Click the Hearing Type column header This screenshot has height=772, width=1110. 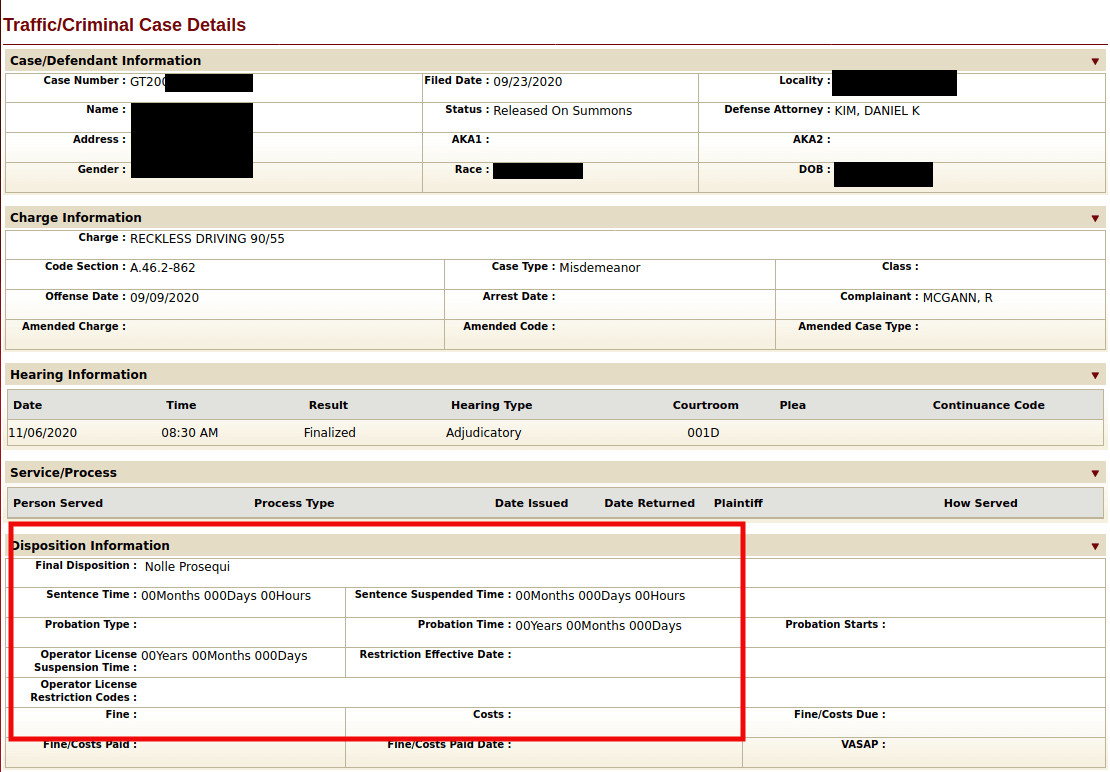click(491, 405)
